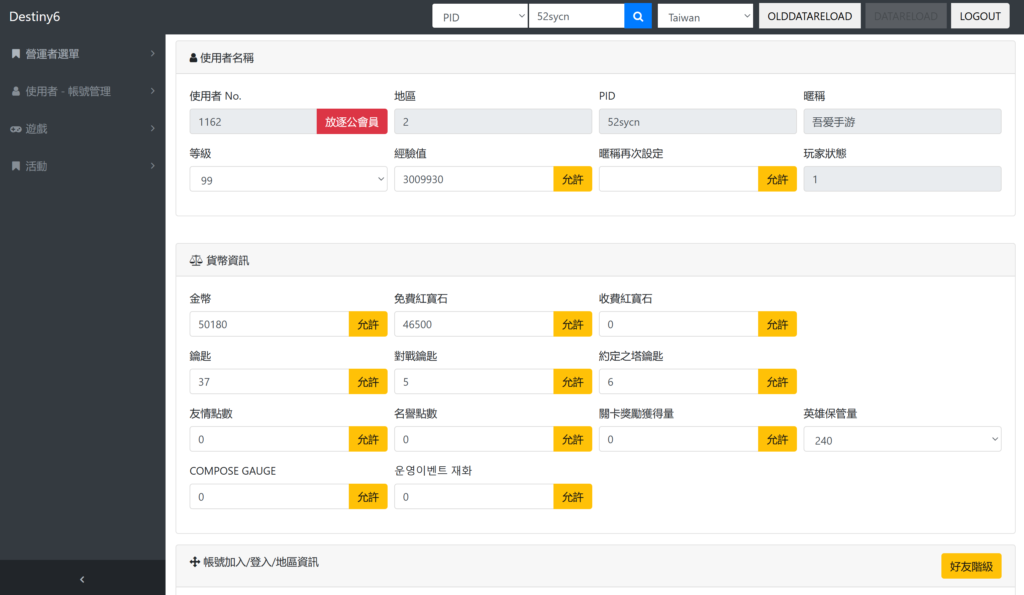Click the LOGOUT button
The image size is (1024, 595).
(x=980, y=16)
